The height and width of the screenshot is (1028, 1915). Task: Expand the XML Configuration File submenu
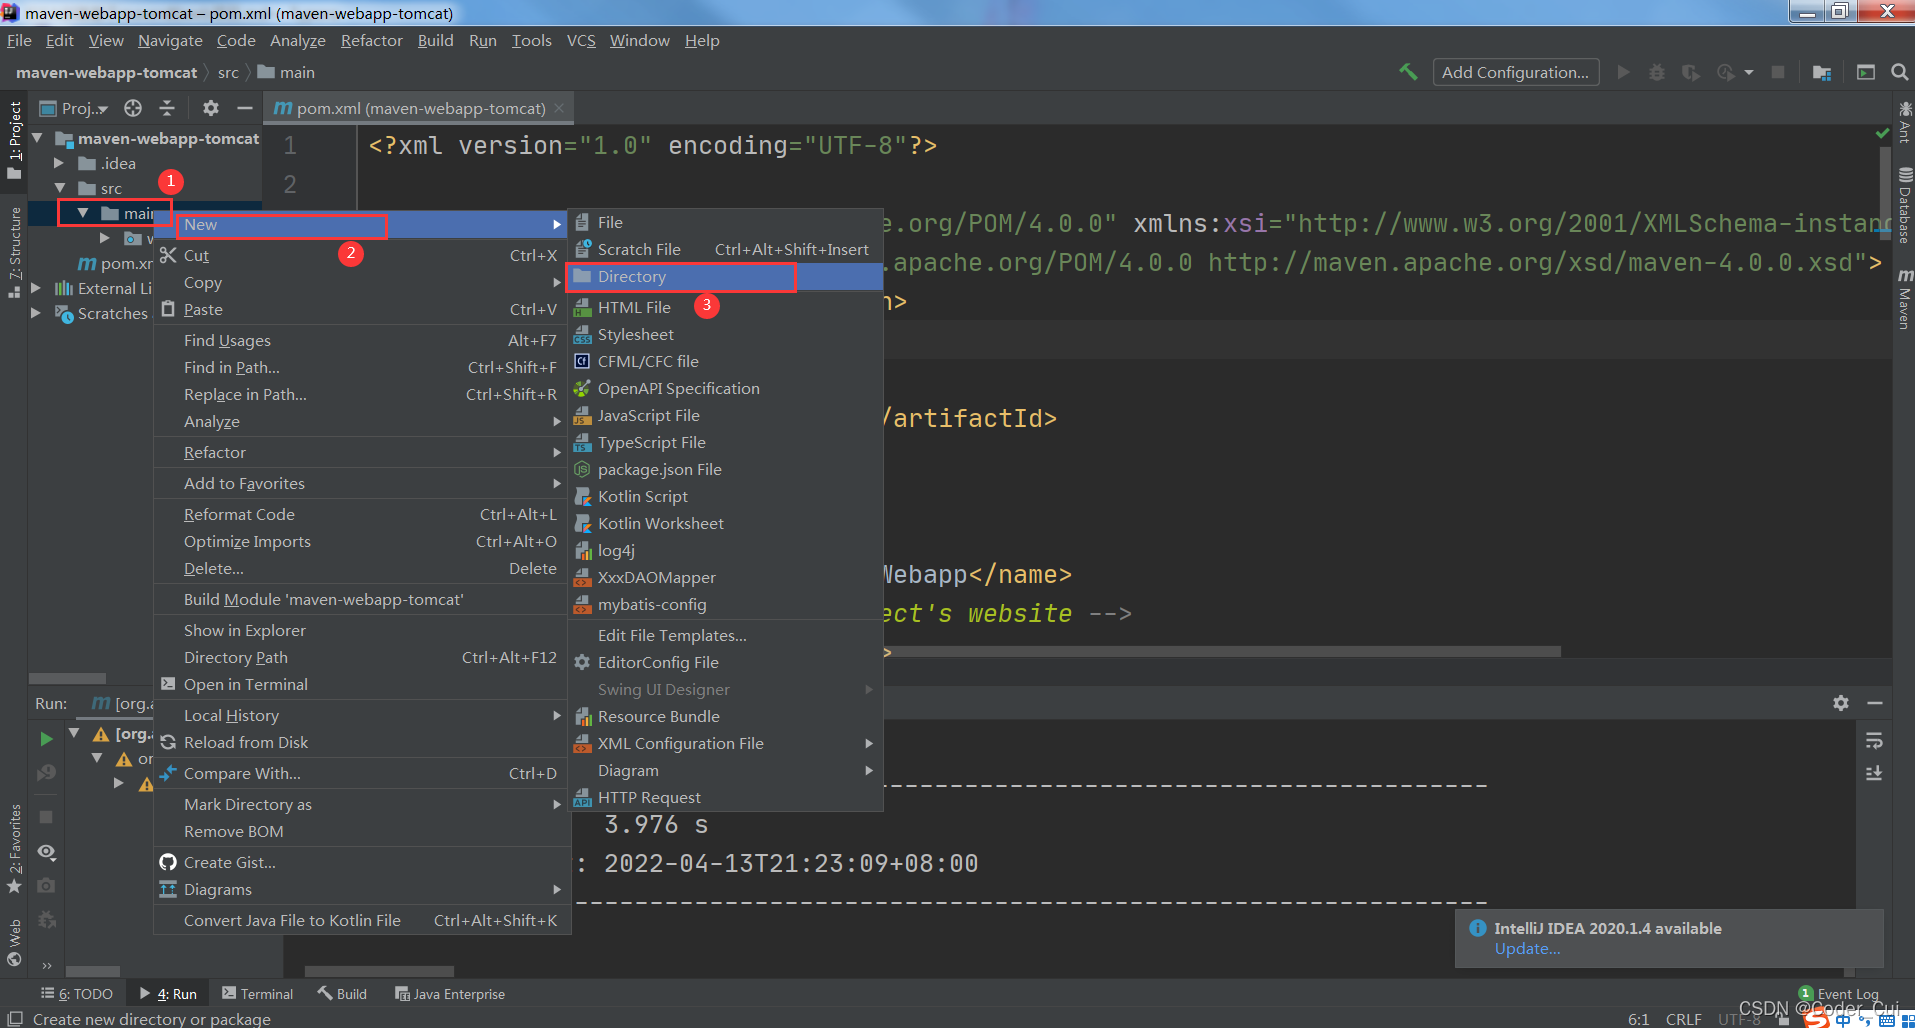coord(727,743)
